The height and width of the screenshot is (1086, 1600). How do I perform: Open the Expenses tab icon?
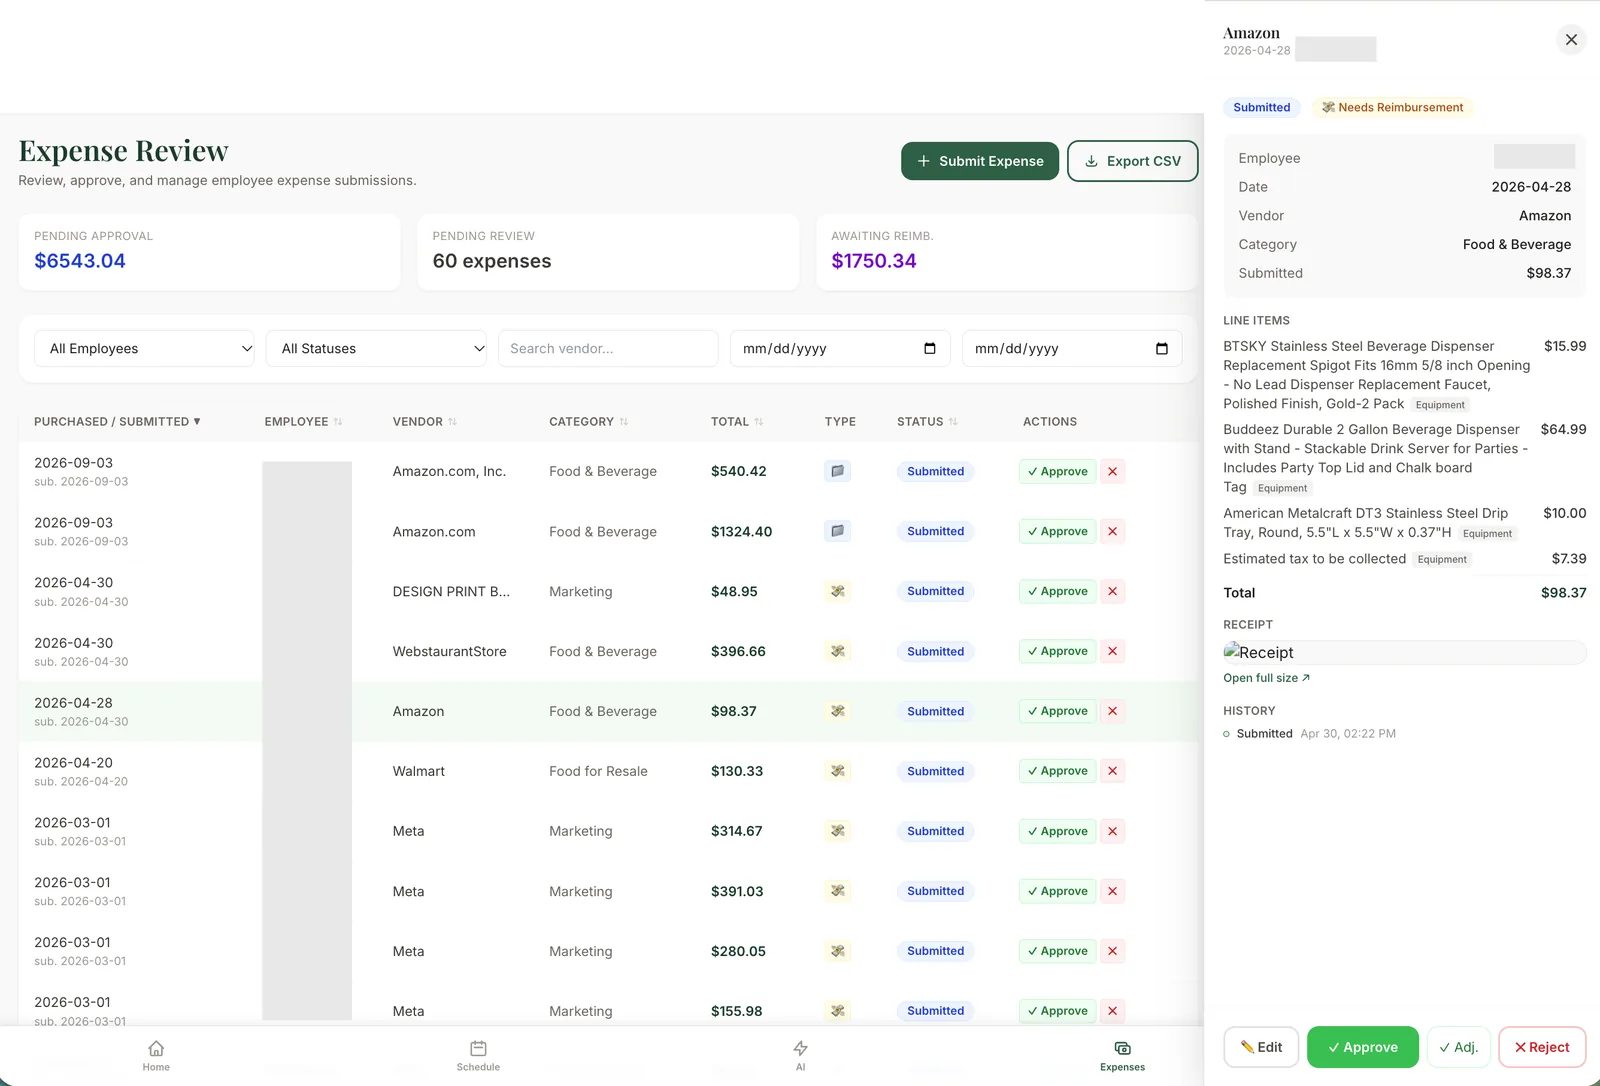tap(1122, 1048)
